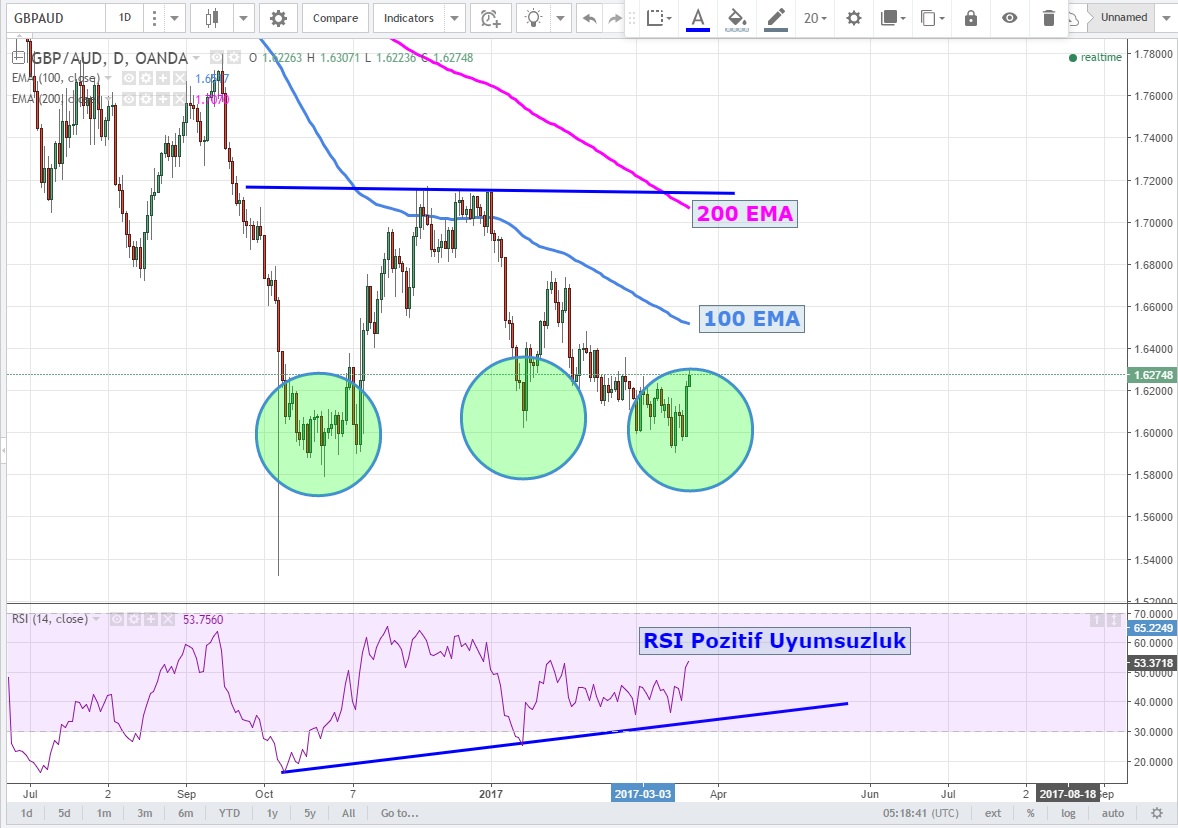
Task: Click the GBPAUD symbol input field
Action: pos(55,18)
